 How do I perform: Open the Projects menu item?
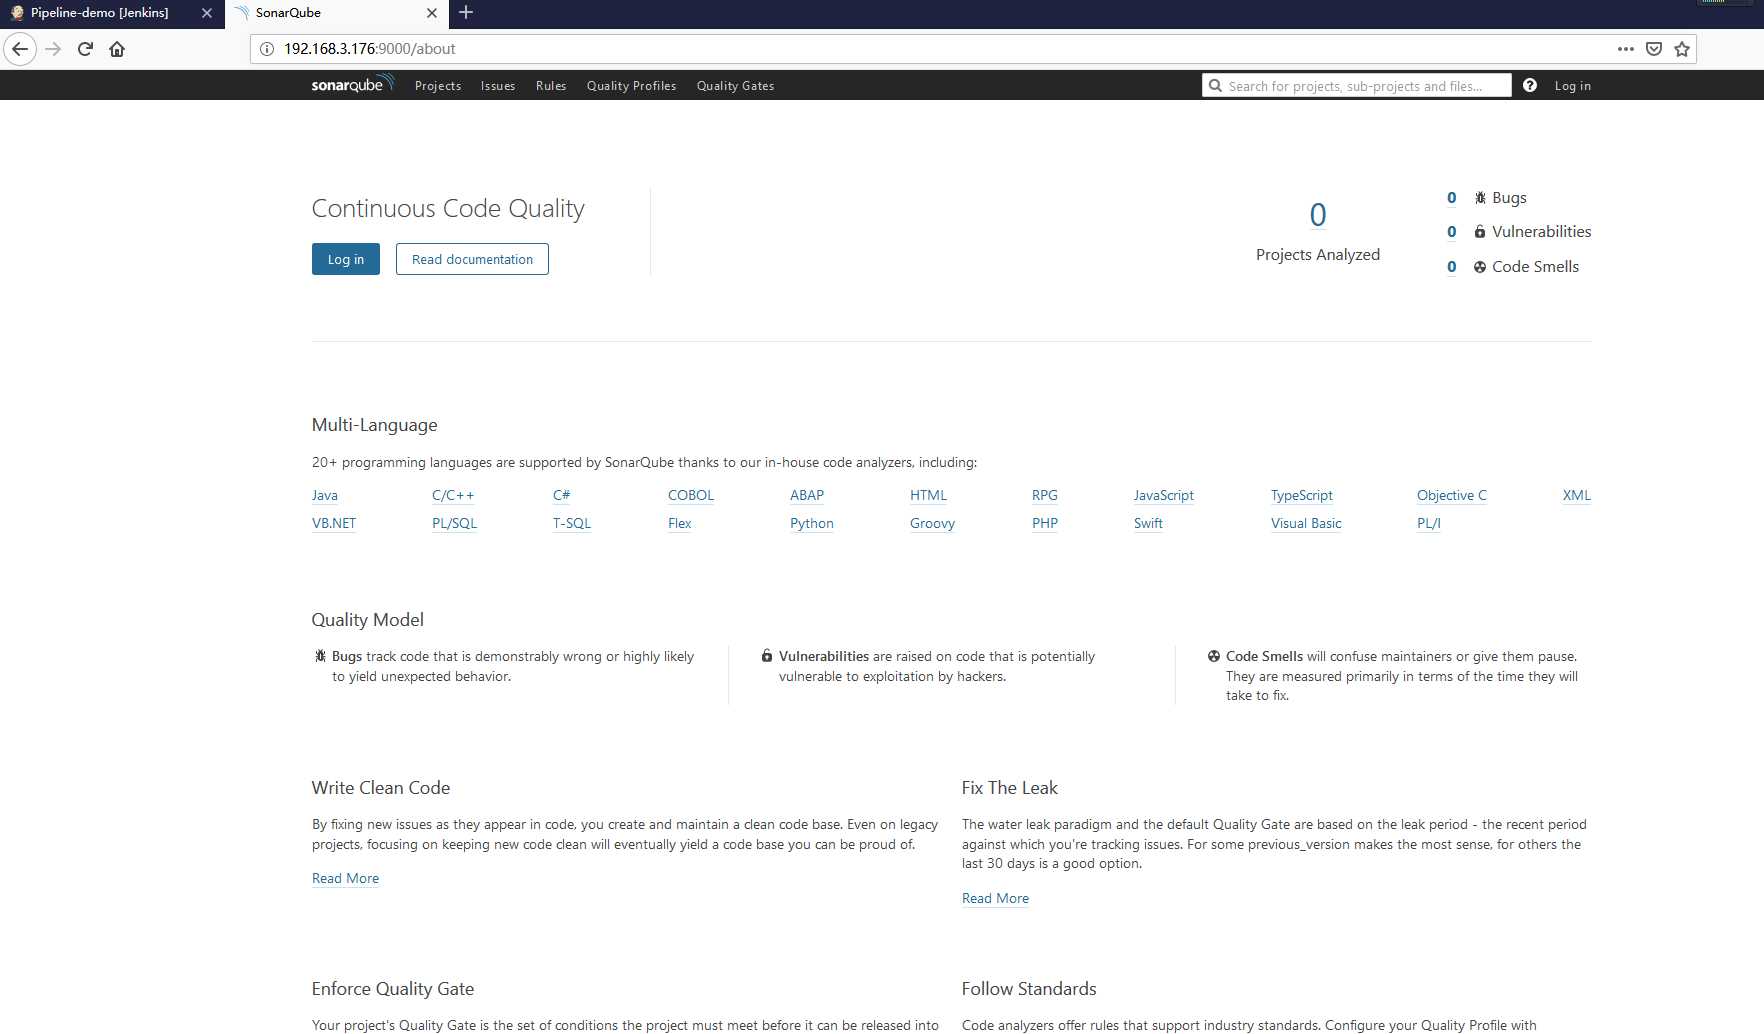coord(438,86)
